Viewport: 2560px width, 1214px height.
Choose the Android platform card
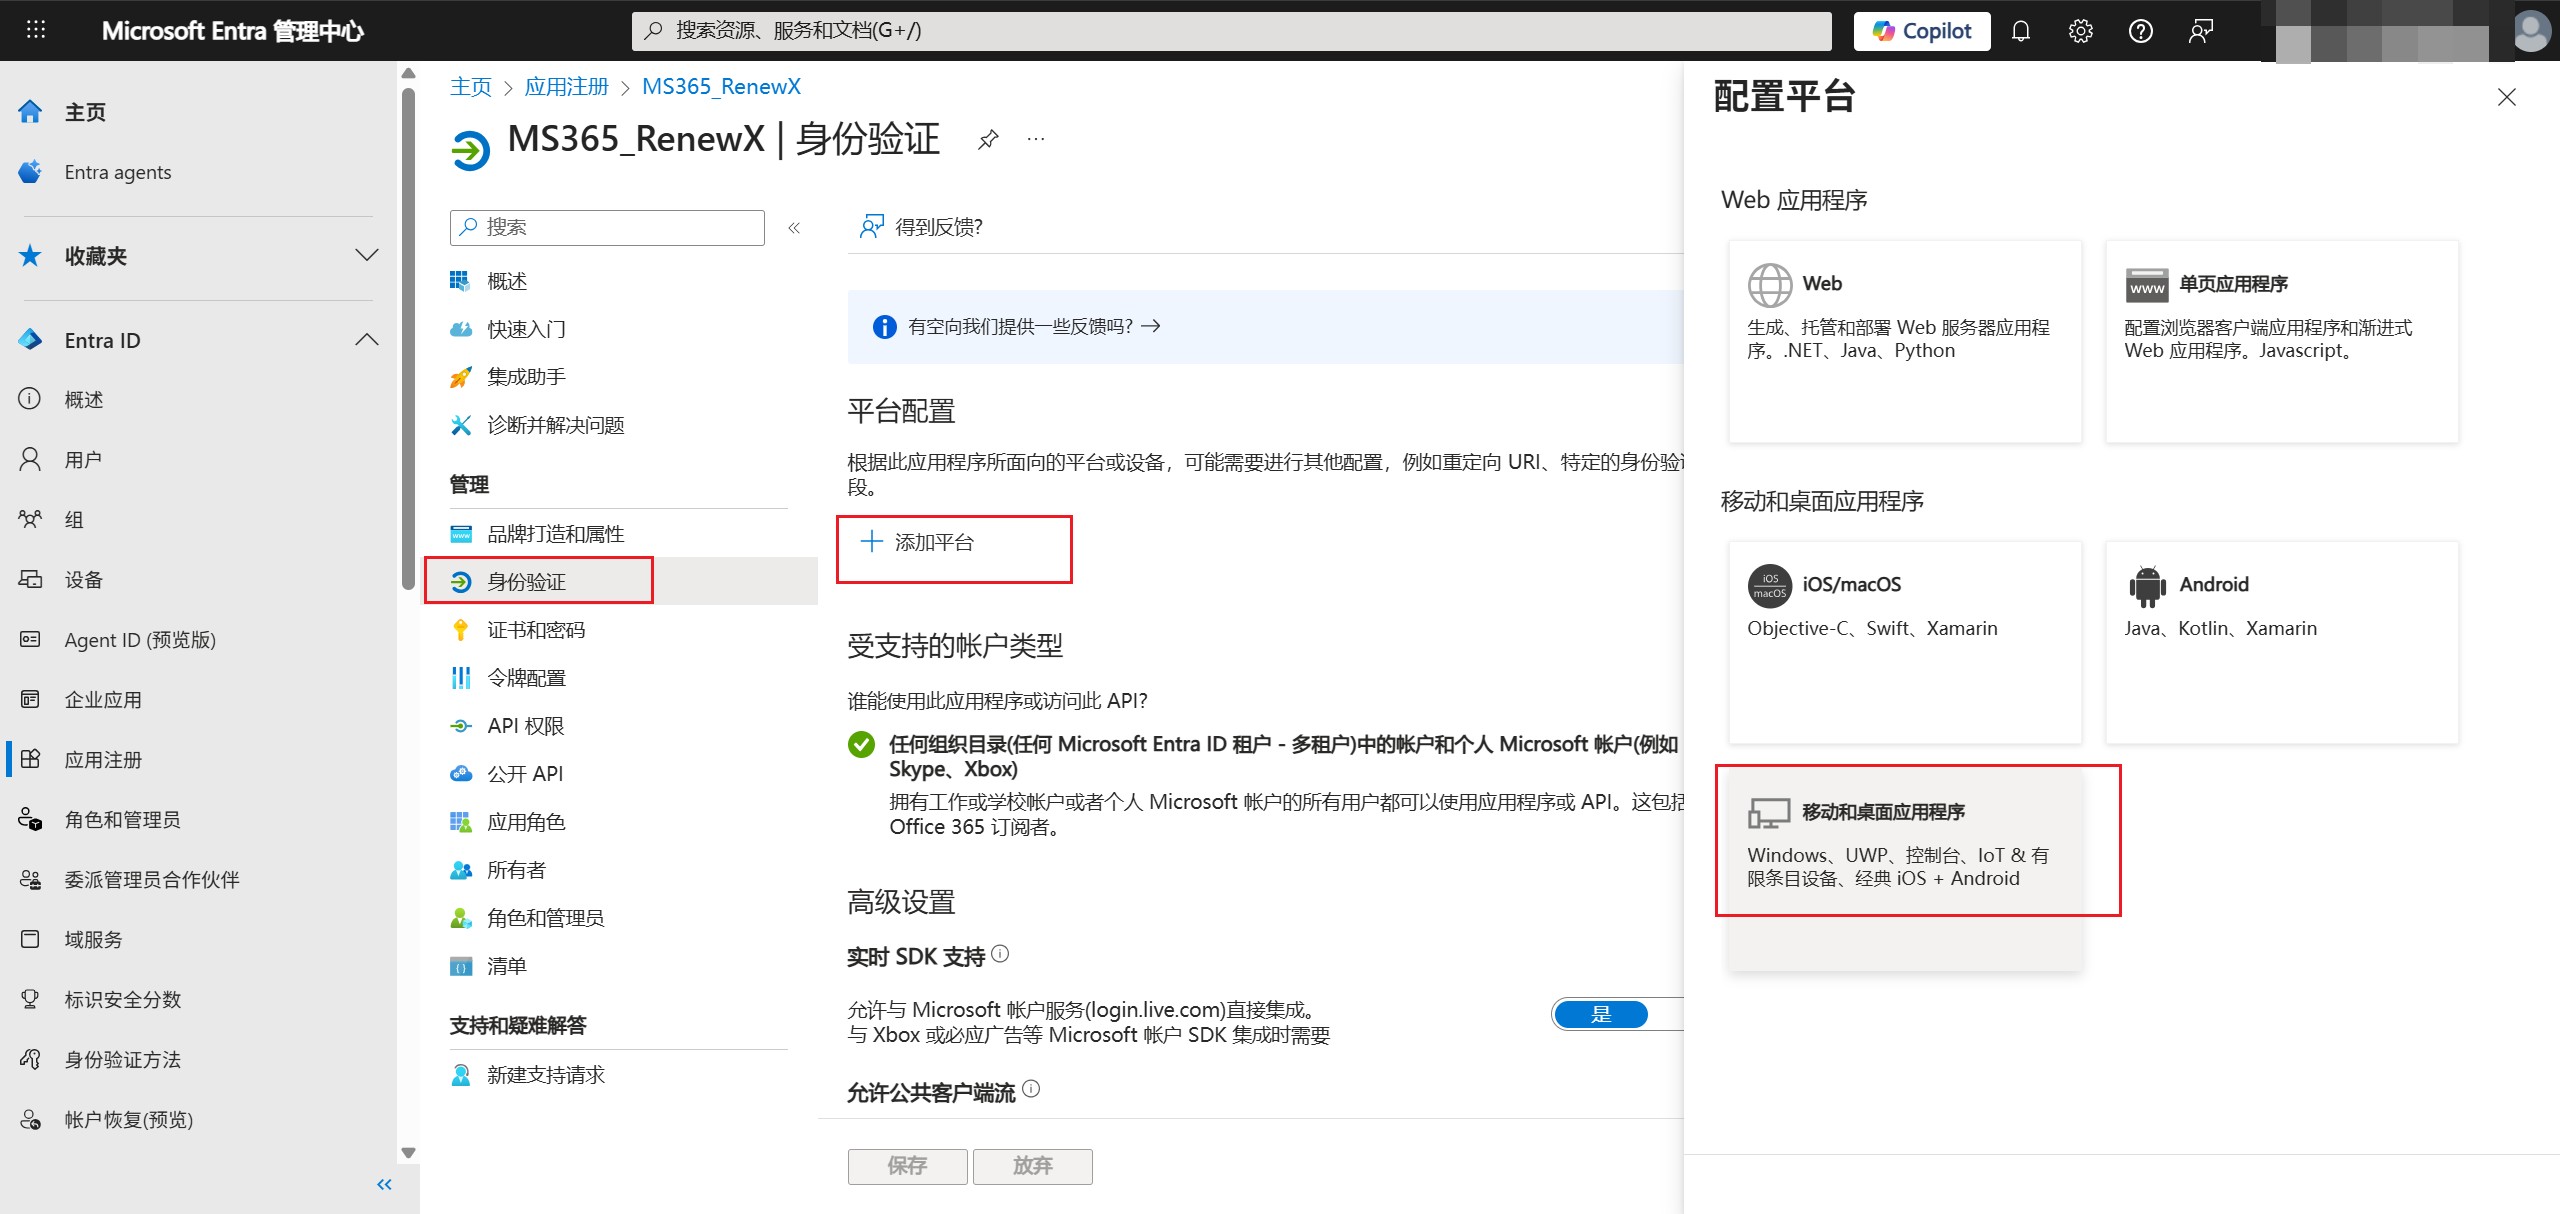(x=2281, y=642)
